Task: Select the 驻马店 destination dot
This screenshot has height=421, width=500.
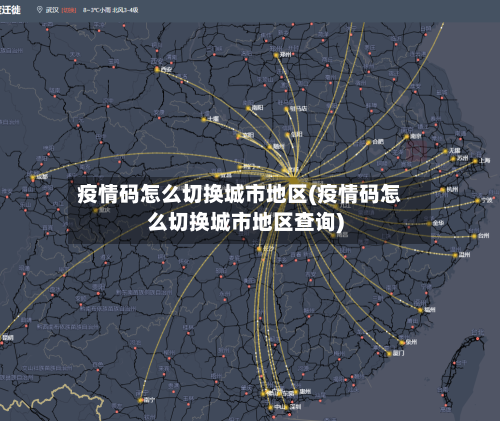Action: pyautogui.click(x=286, y=109)
